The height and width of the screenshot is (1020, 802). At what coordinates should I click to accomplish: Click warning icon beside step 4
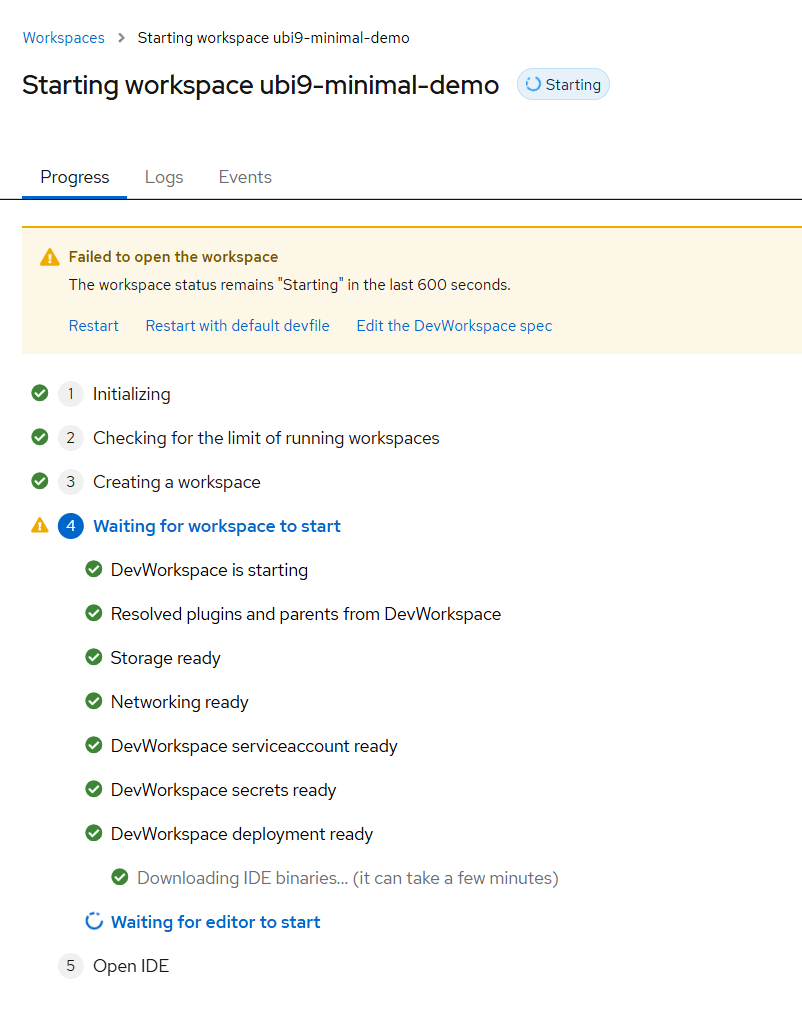coord(40,526)
